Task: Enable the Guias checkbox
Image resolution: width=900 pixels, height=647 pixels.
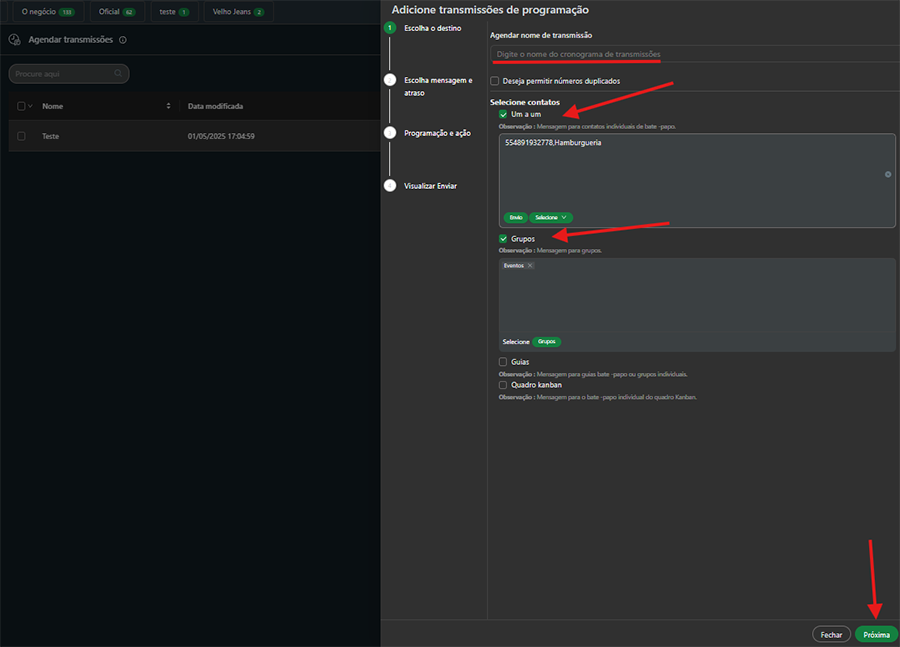Action: point(504,362)
